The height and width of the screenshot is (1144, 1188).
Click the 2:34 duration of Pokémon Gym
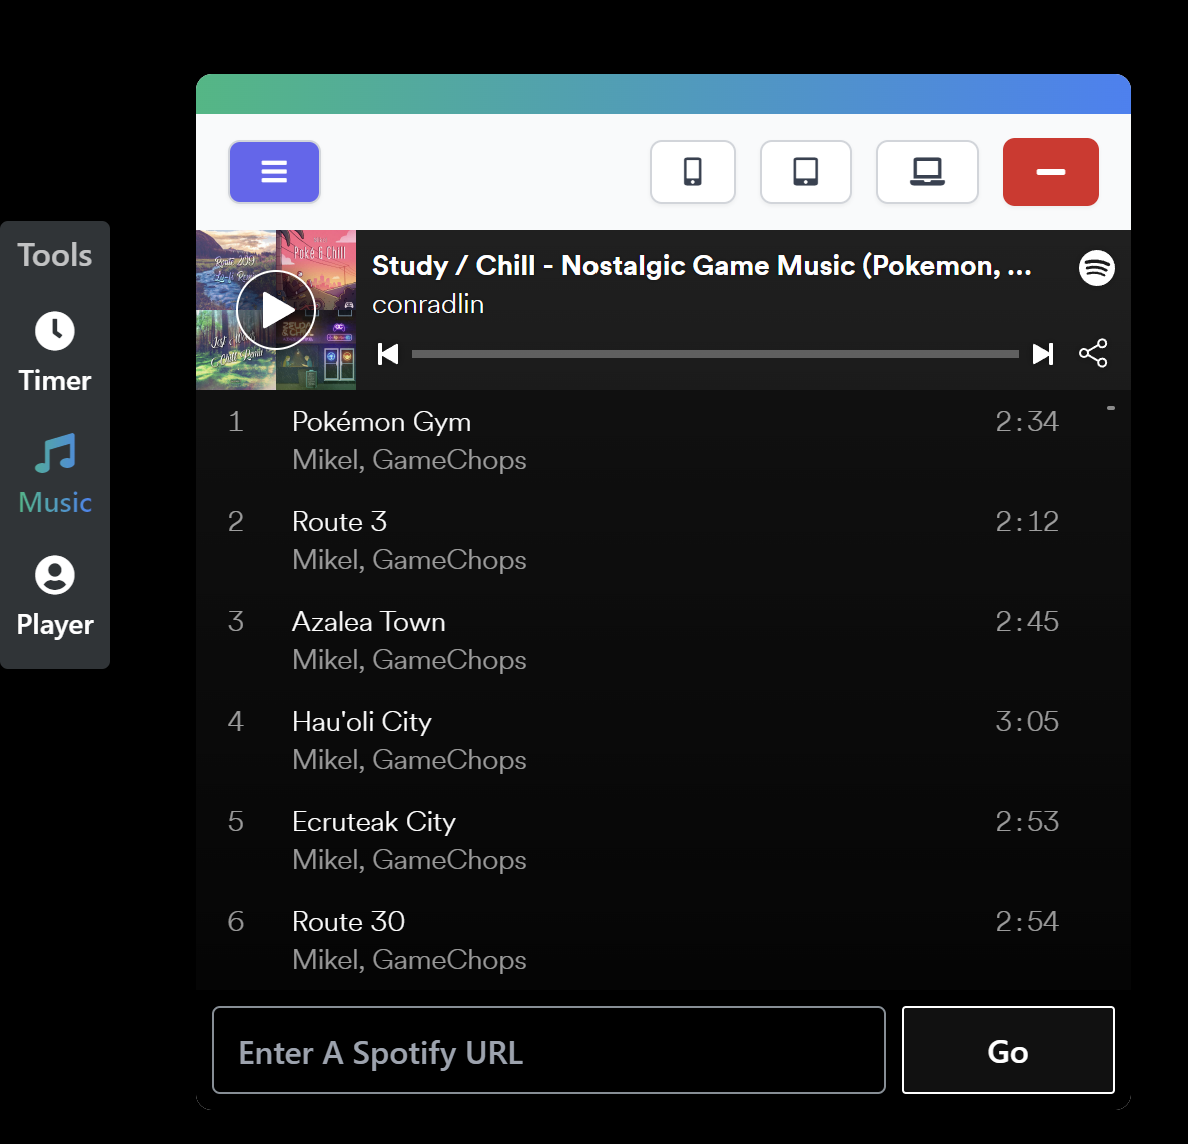click(1027, 421)
